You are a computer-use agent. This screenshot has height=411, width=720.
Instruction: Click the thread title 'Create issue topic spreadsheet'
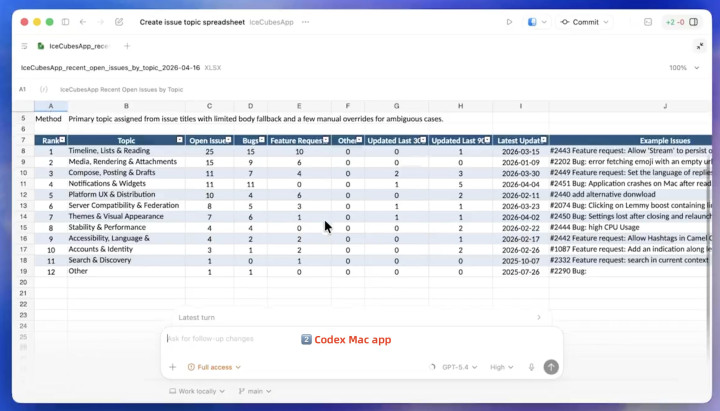[192, 22]
